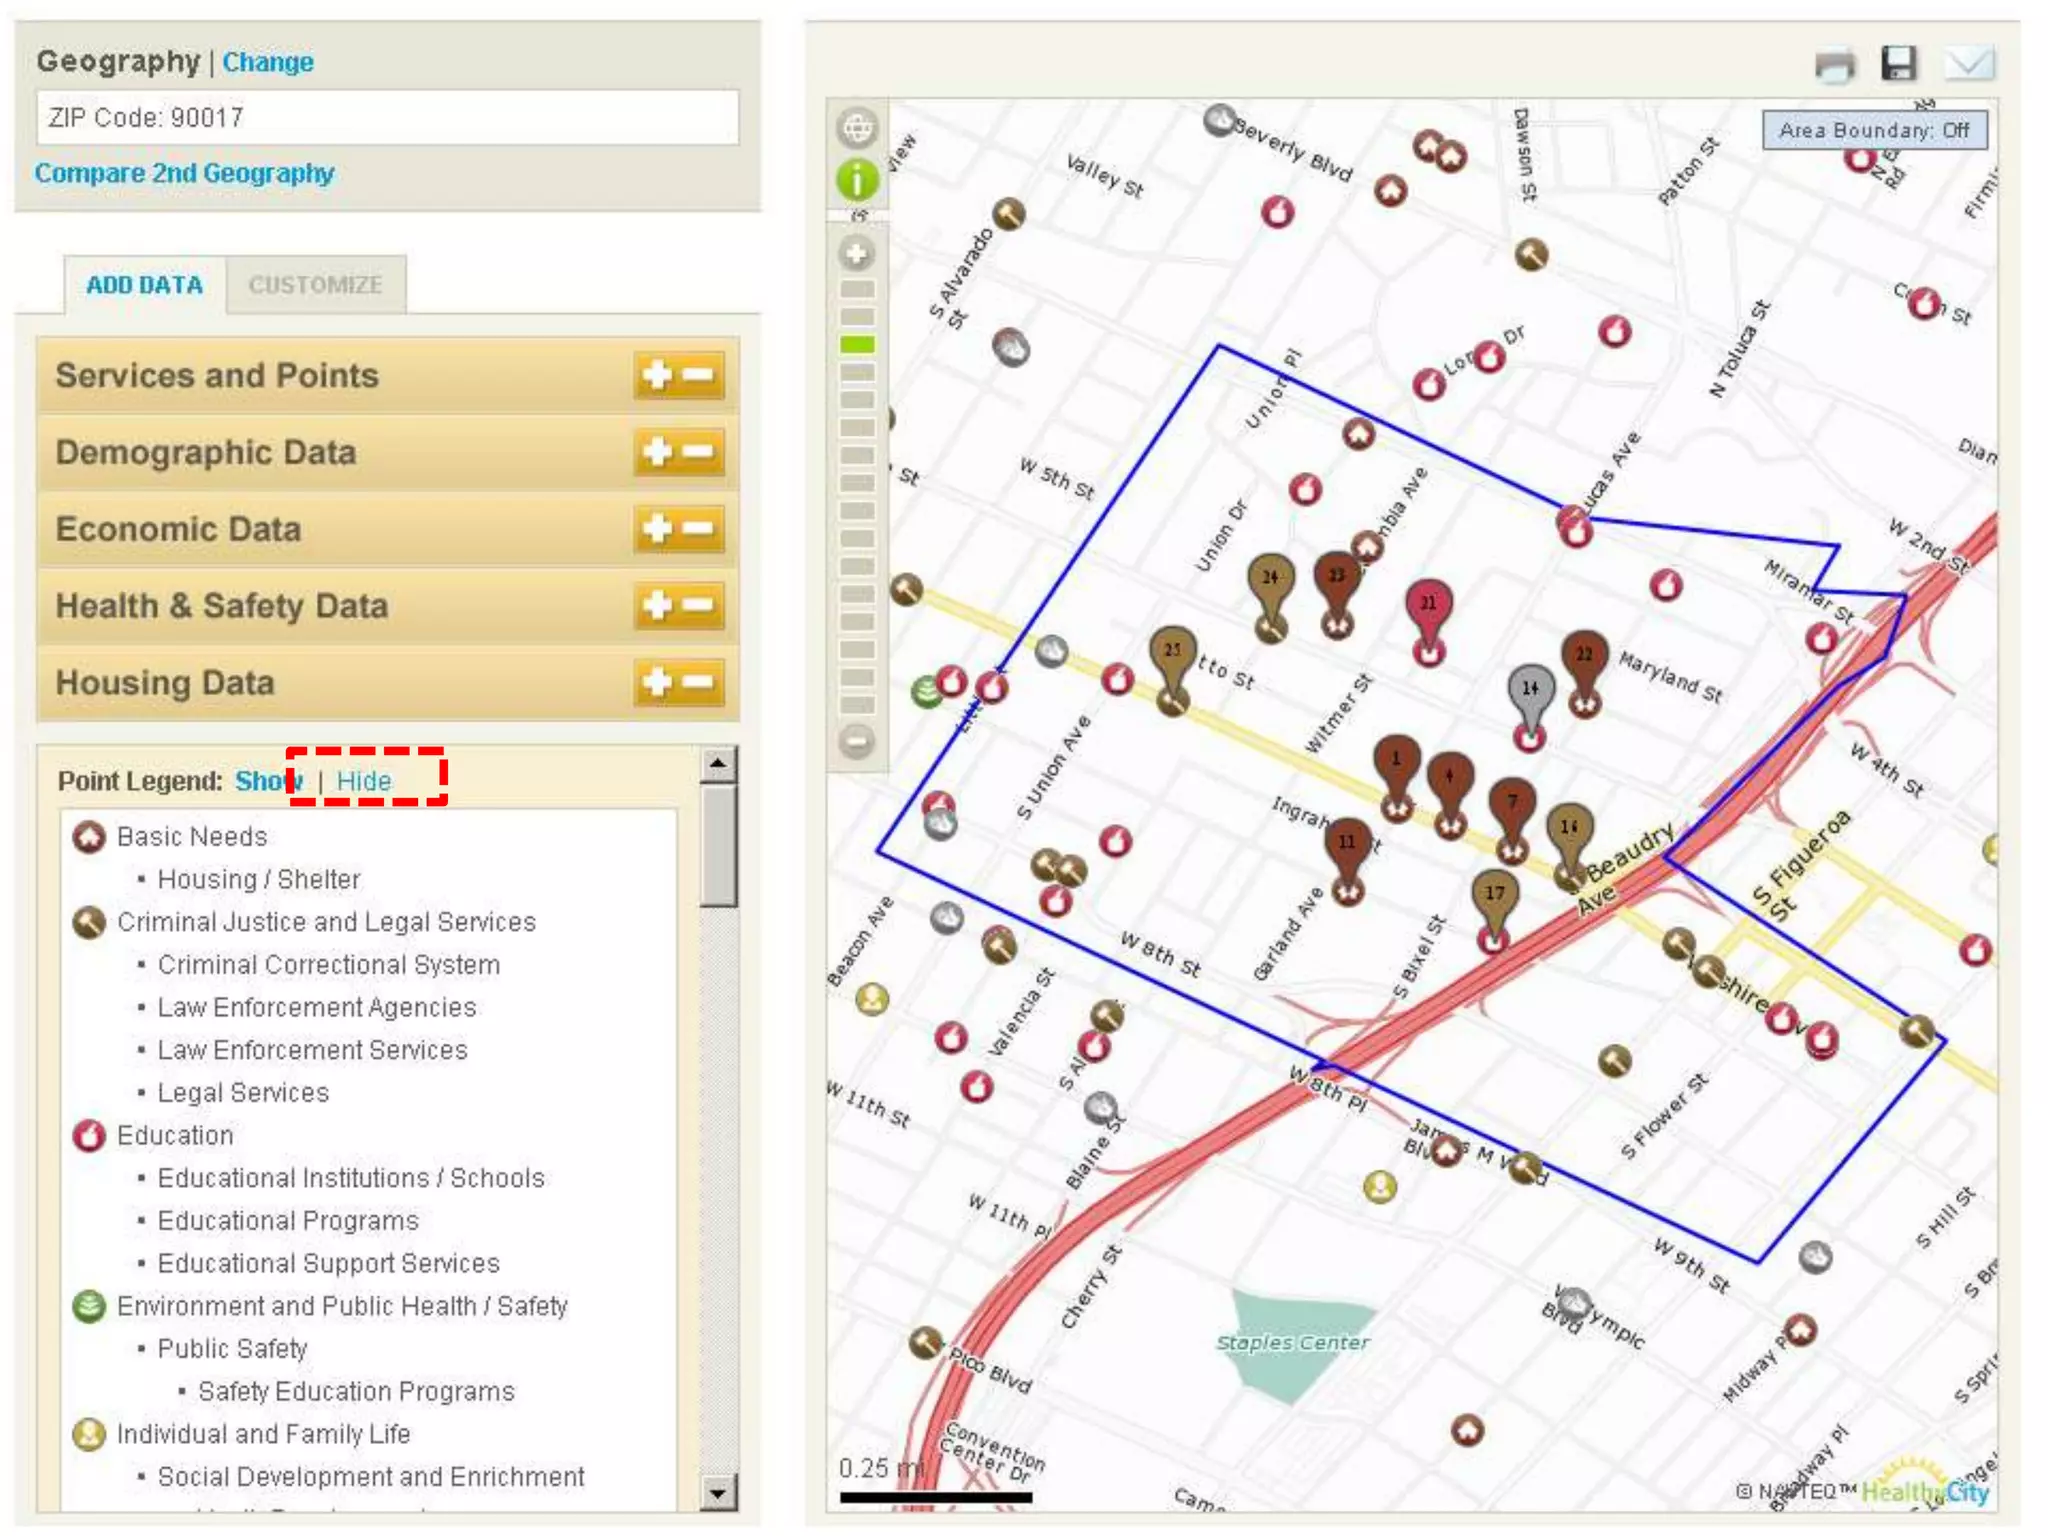Expand the Demographic Data section
This screenshot has width=2048, height=1536.
(x=656, y=452)
